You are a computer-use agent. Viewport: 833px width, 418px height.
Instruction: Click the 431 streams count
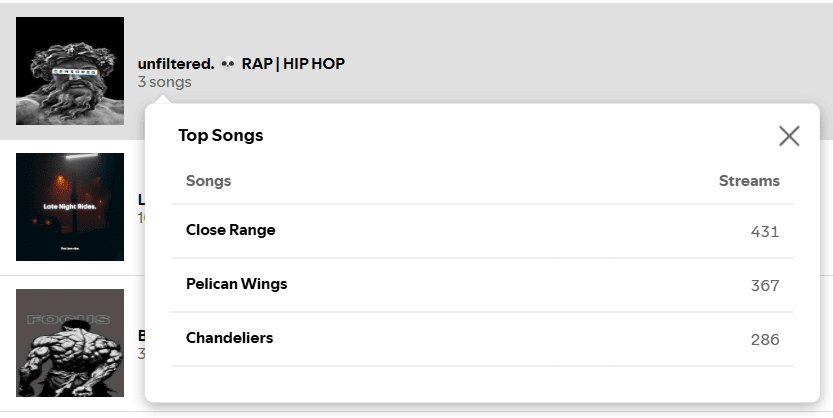(x=765, y=232)
